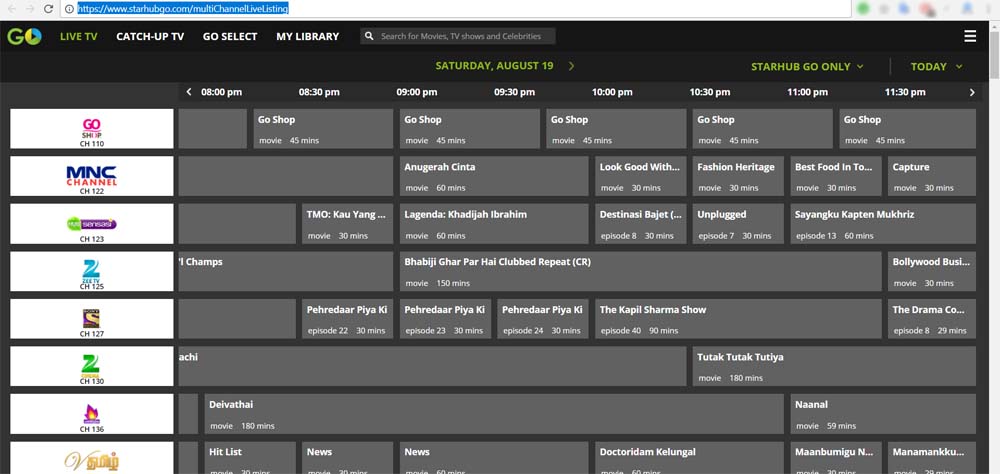This screenshot has height=474, width=1000.
Task: Open the hamburger menu icon
Action: pos(970,36)
